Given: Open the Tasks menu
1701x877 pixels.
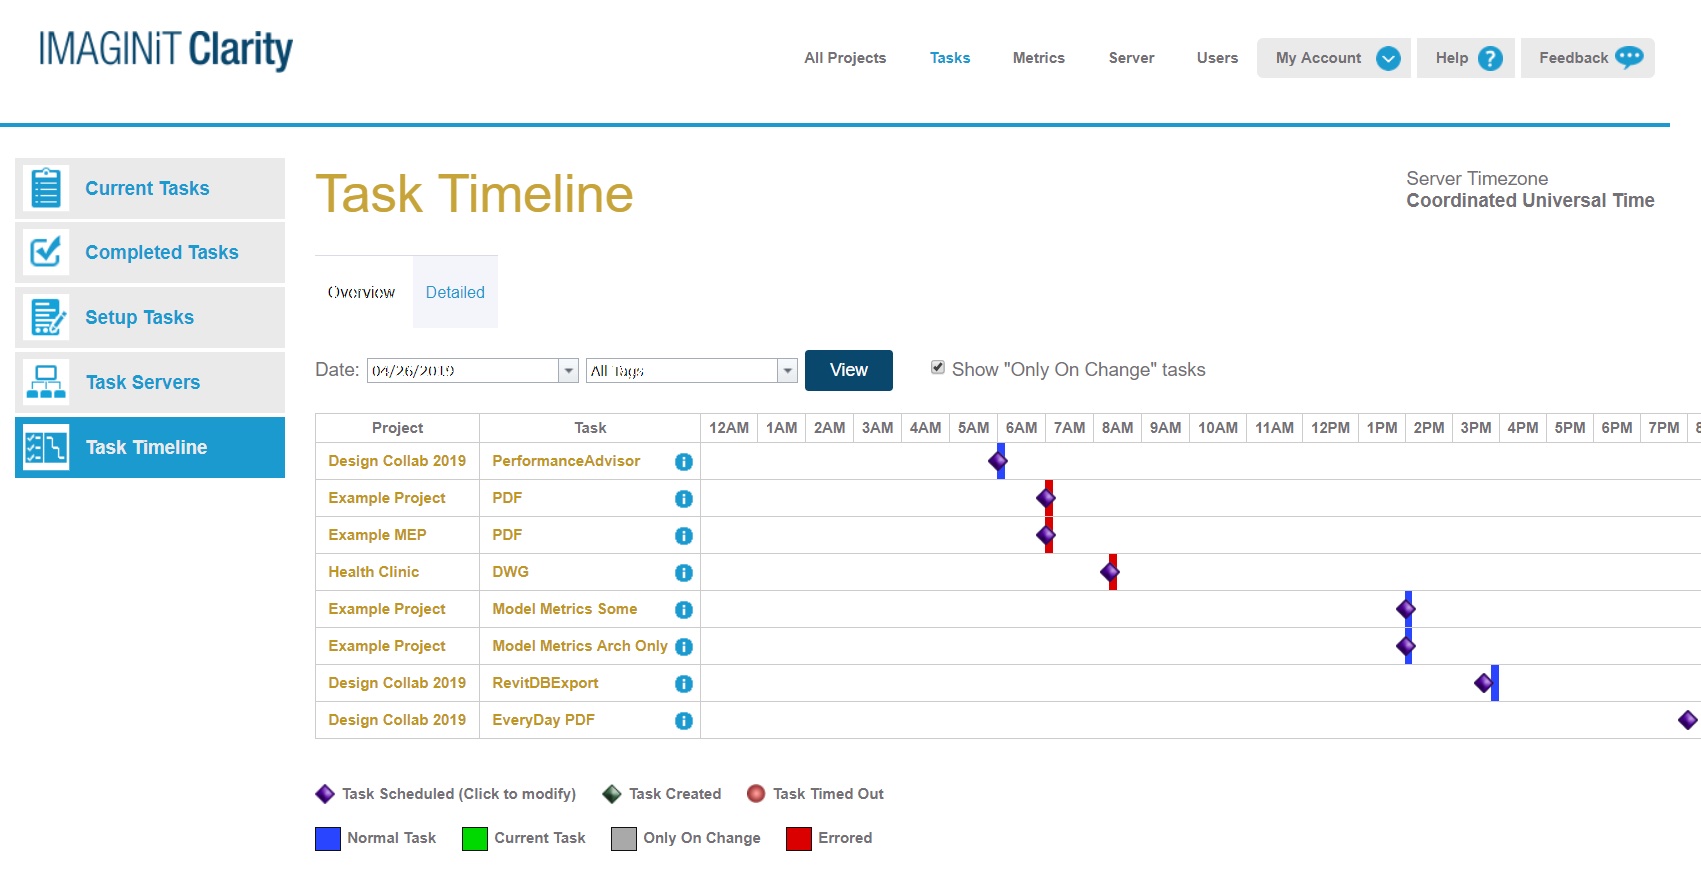Looking at the screenshot, I should tap(950, 58).
